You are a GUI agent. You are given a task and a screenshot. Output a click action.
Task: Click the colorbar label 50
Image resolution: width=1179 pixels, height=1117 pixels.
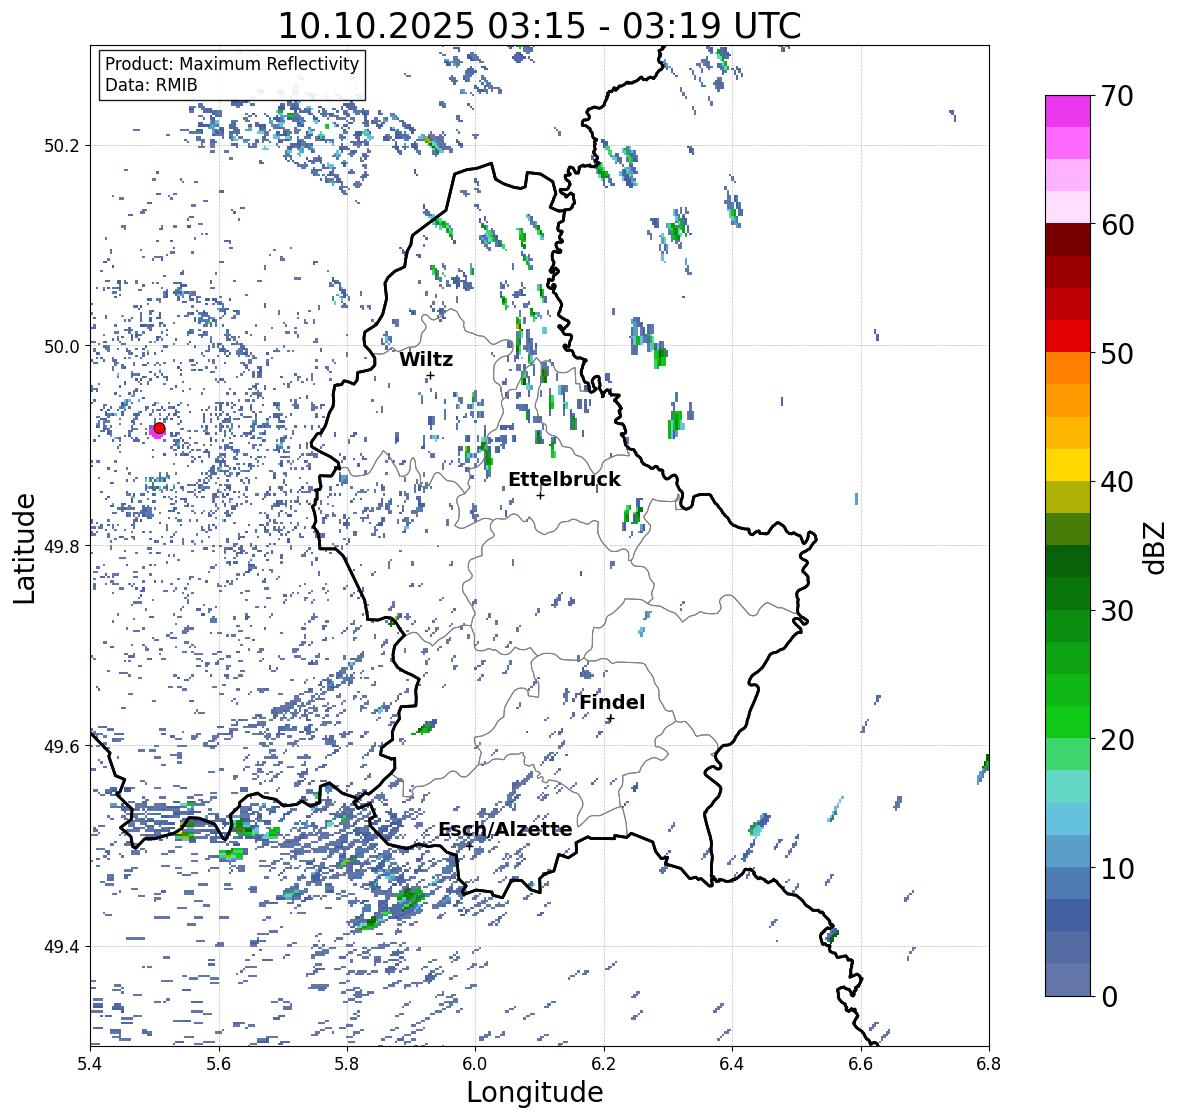[x=1117, y=353]
